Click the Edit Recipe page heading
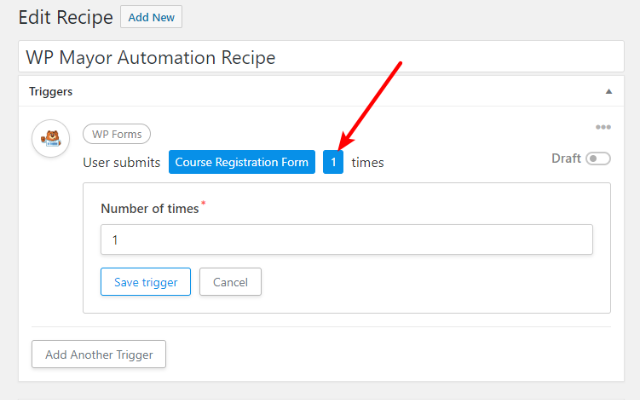Image resolution: width=640 pixels, height=400 pixels. coord(66,17)
